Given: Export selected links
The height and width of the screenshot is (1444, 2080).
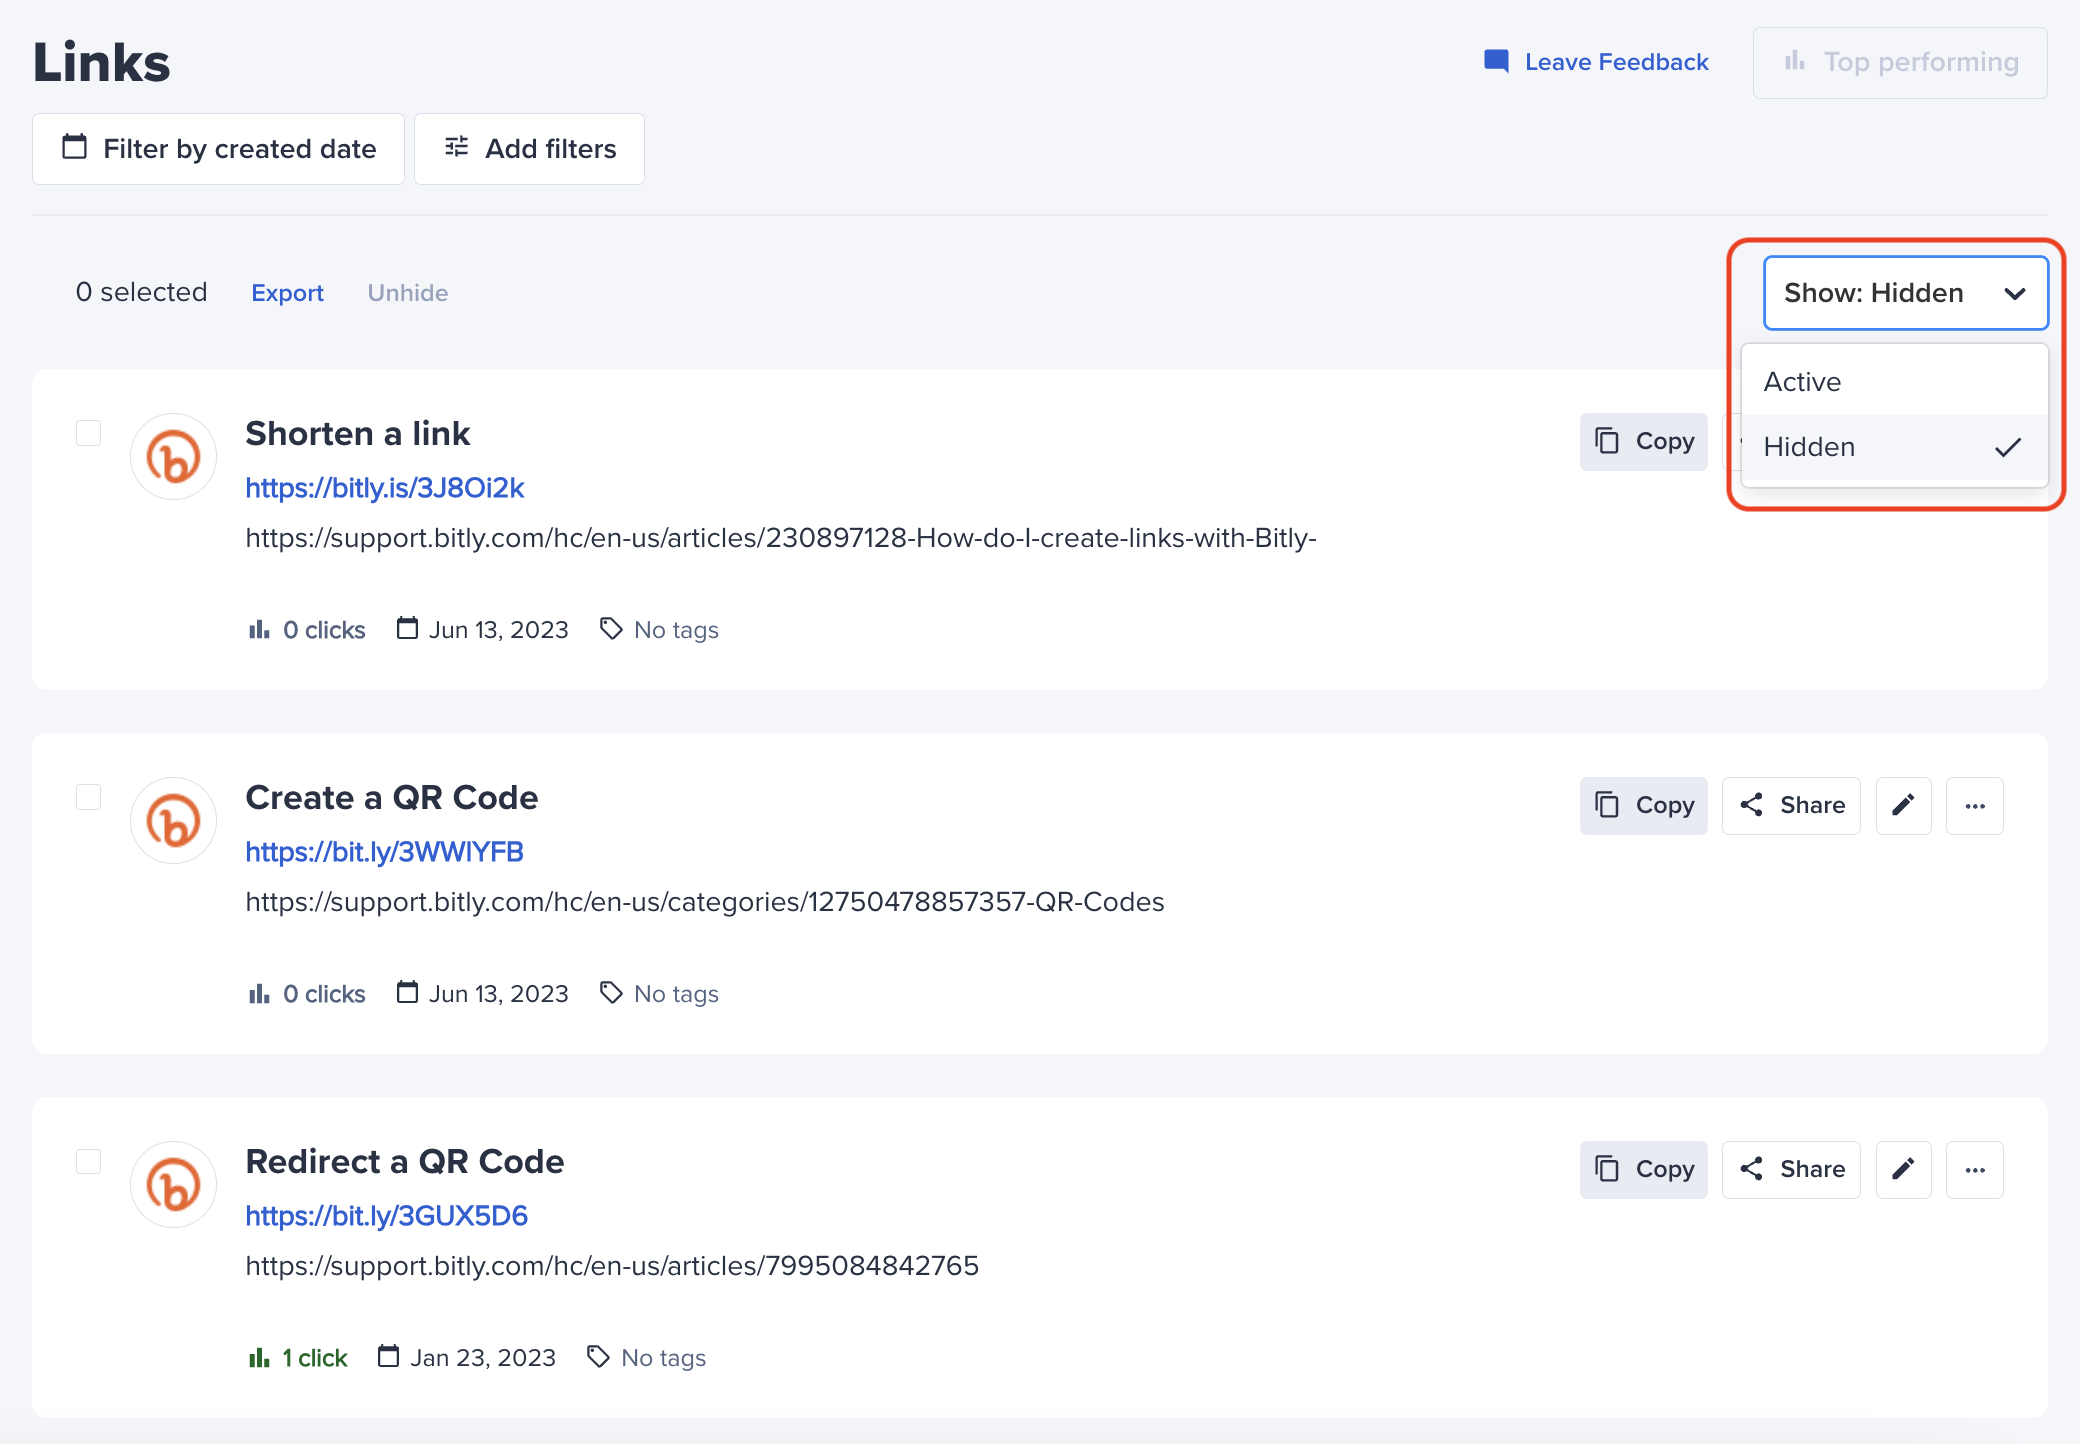Looking at the screenshot, I should click(x=287, y=293).
